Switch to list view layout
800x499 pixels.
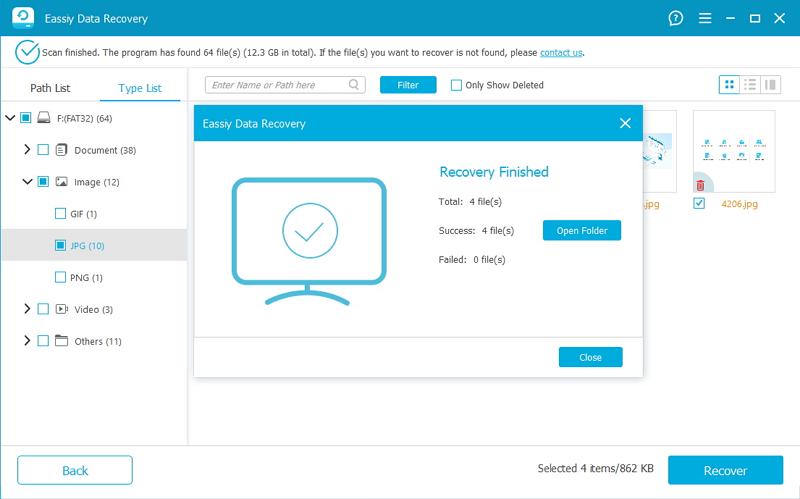tap(750, 85)
